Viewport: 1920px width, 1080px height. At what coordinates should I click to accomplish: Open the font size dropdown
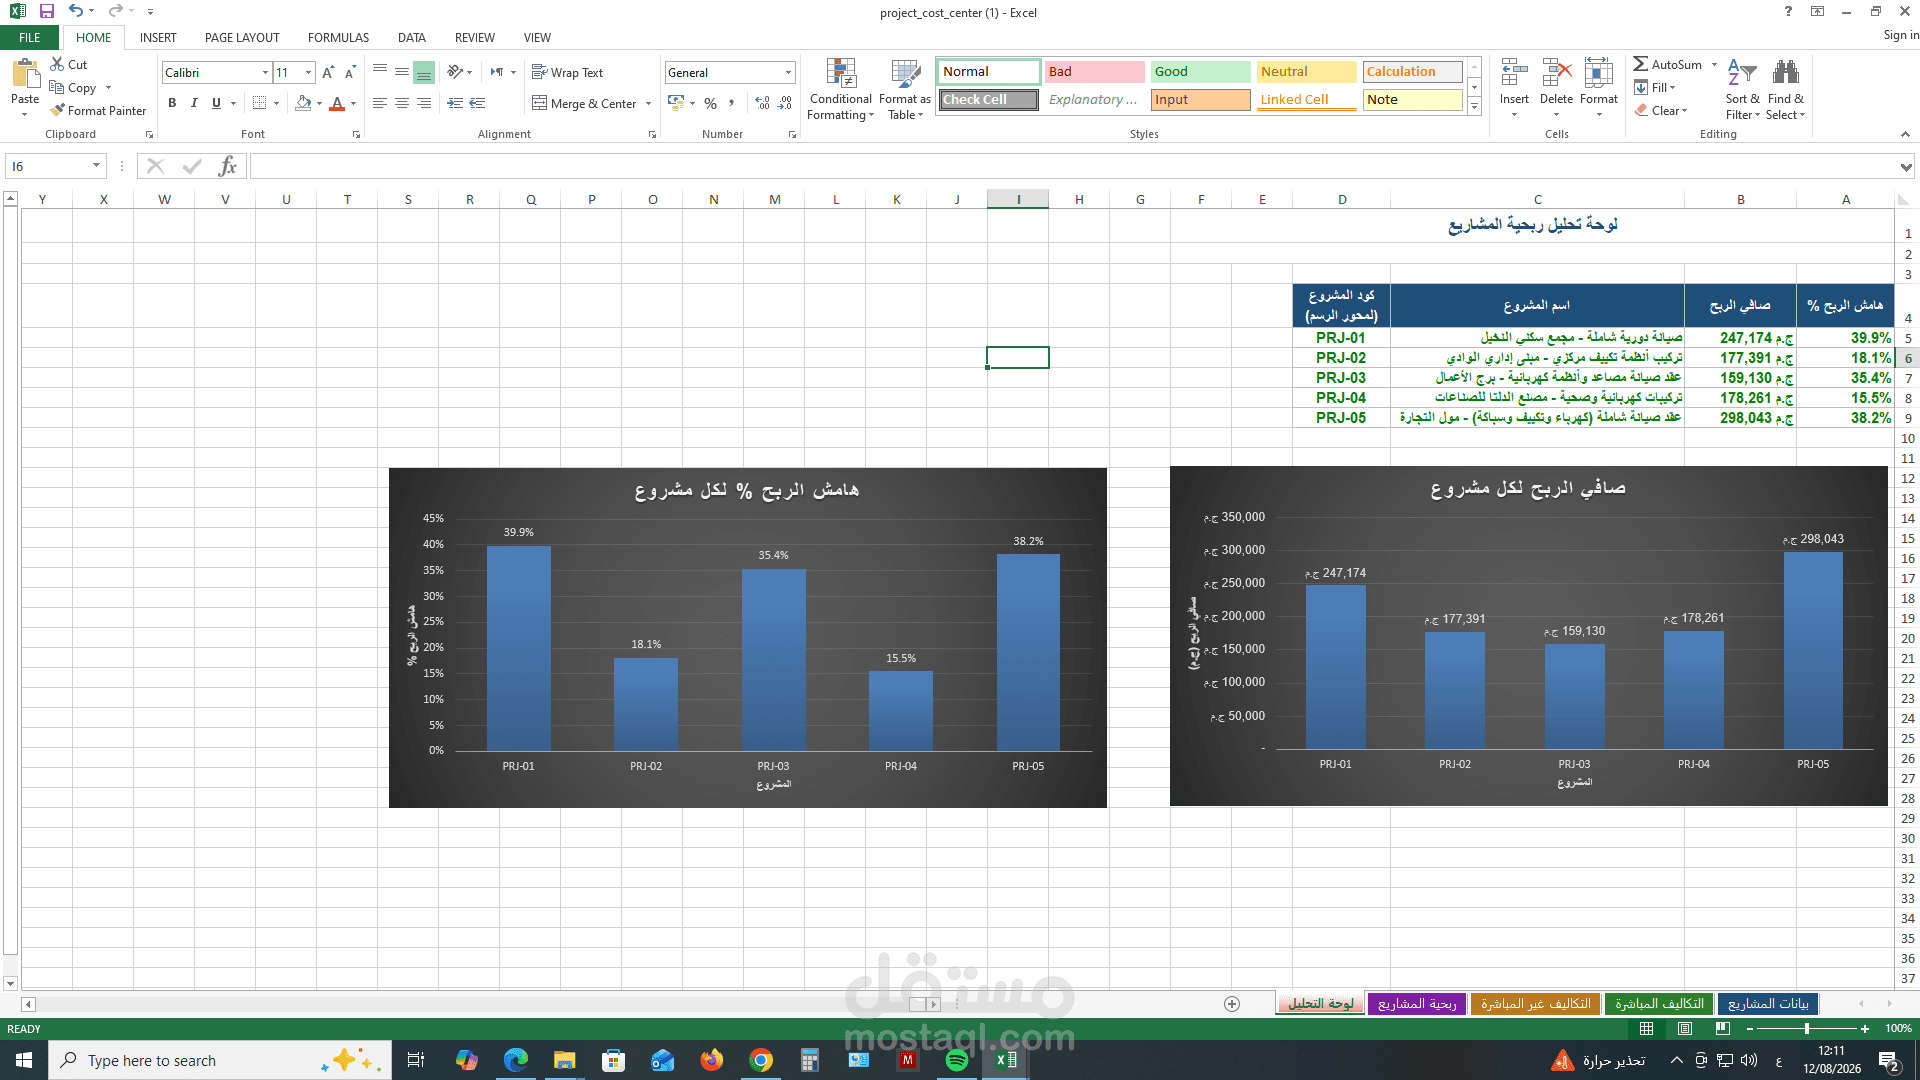[x=308, y=72]
